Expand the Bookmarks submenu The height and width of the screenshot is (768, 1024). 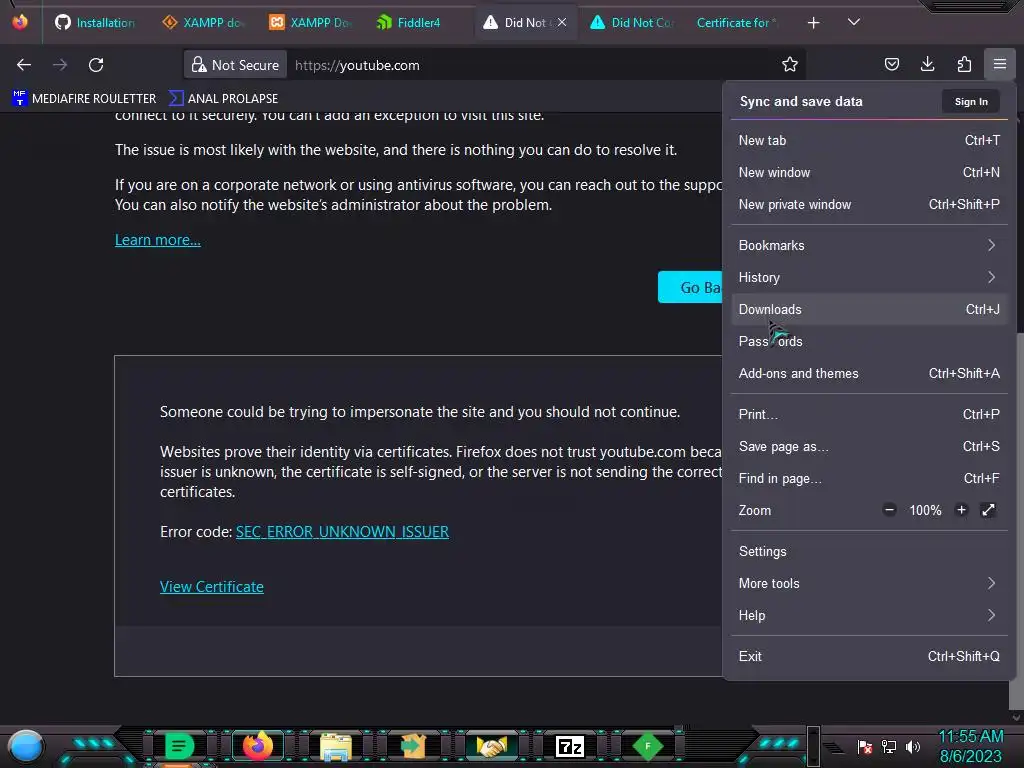(x=869, y=246)
